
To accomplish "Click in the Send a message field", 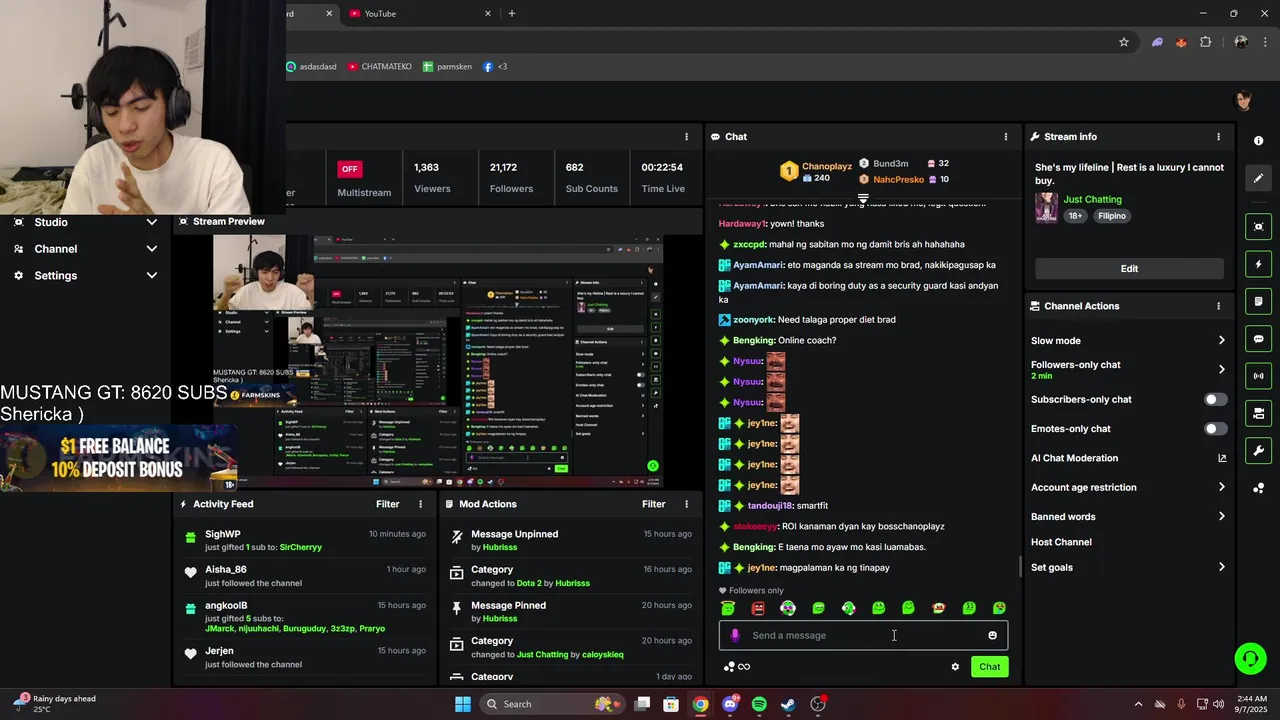I will [863, 635].
